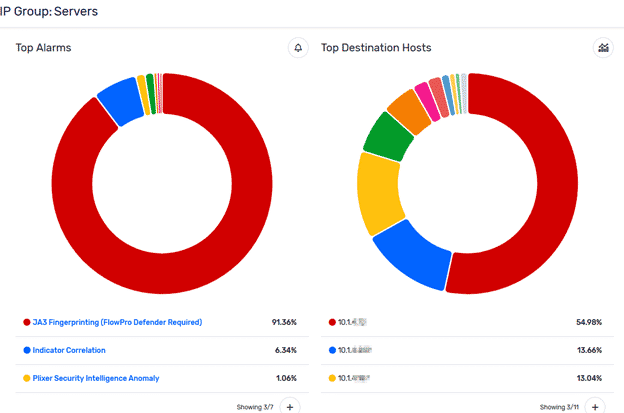Click the Top Destination Hosts panel title

coord(376,48)
